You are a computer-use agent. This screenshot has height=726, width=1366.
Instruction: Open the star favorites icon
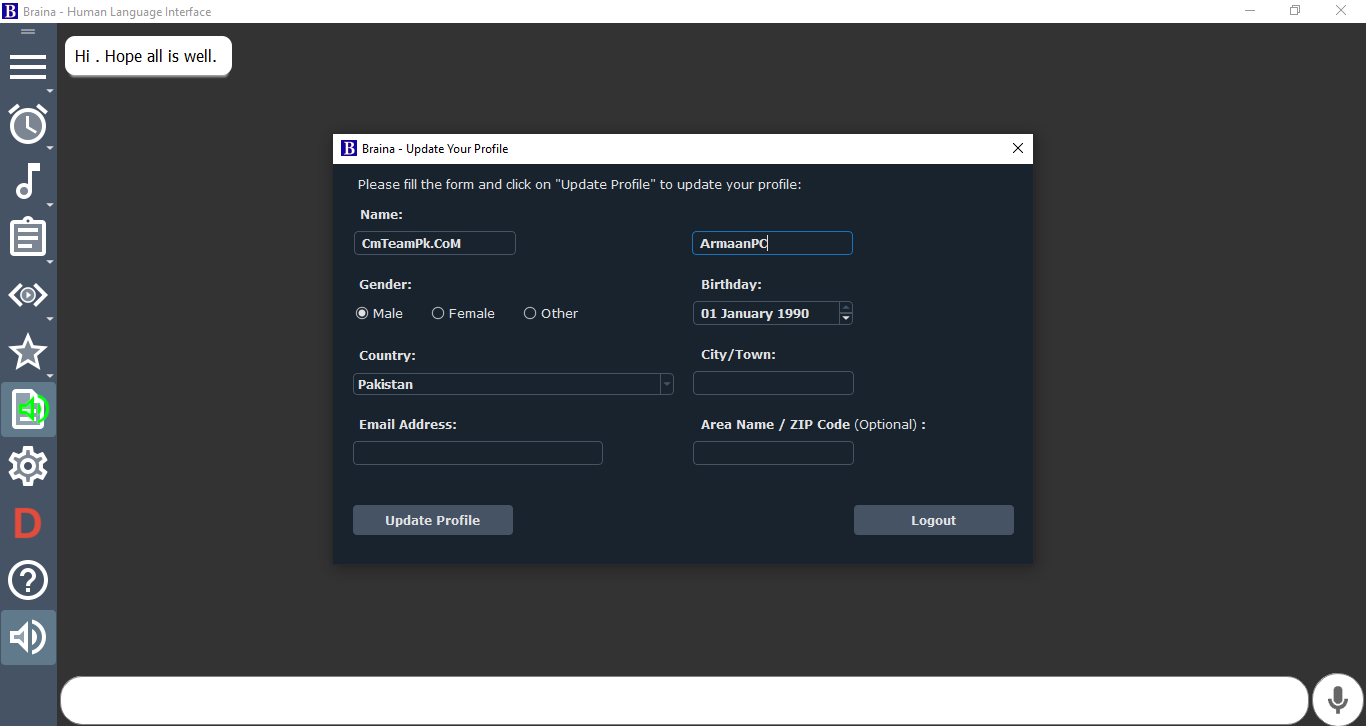[28, 352]
